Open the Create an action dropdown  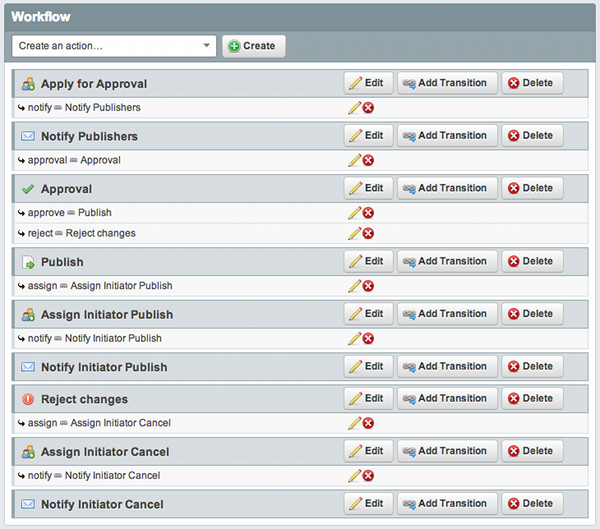114,46
